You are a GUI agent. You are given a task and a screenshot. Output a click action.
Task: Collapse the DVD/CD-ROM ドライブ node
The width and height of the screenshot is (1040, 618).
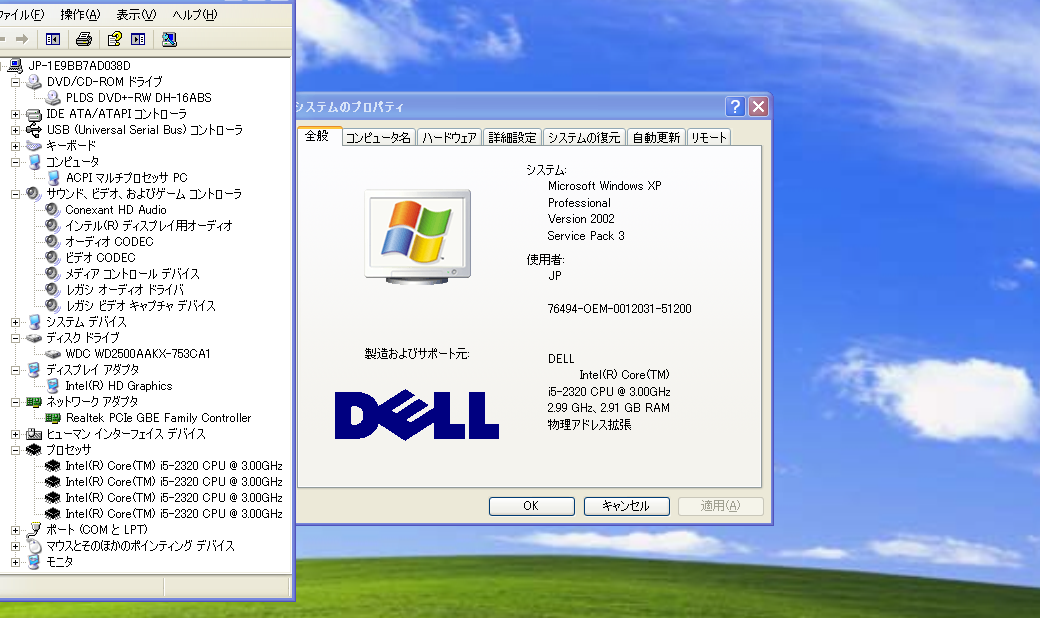tap(15, 82)
